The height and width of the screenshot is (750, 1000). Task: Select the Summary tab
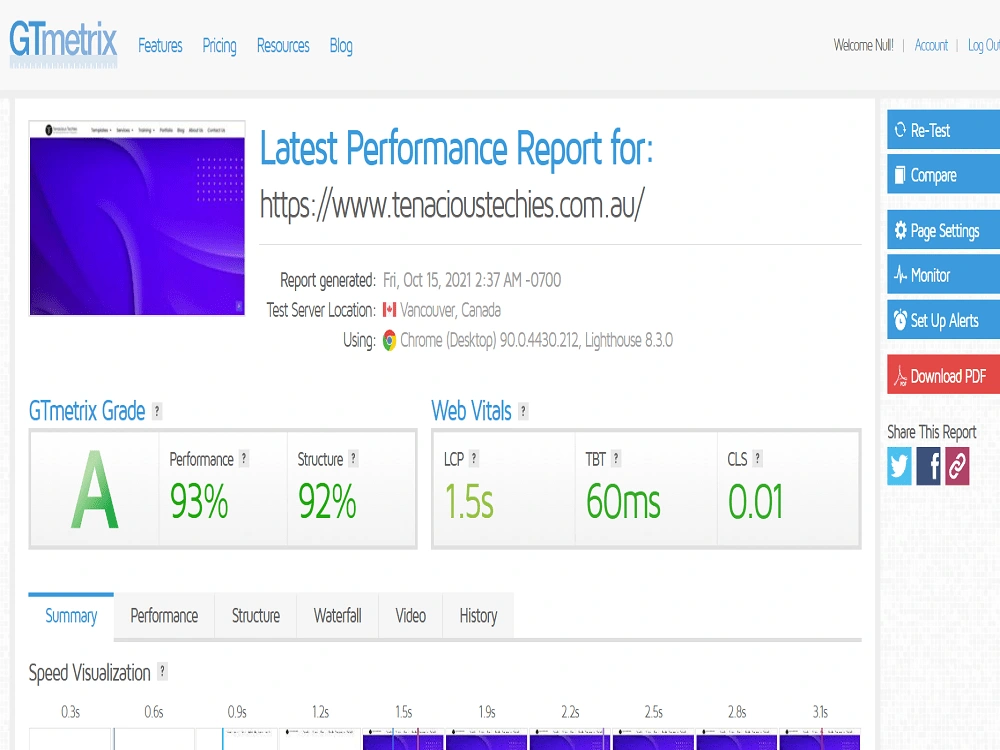71,616
